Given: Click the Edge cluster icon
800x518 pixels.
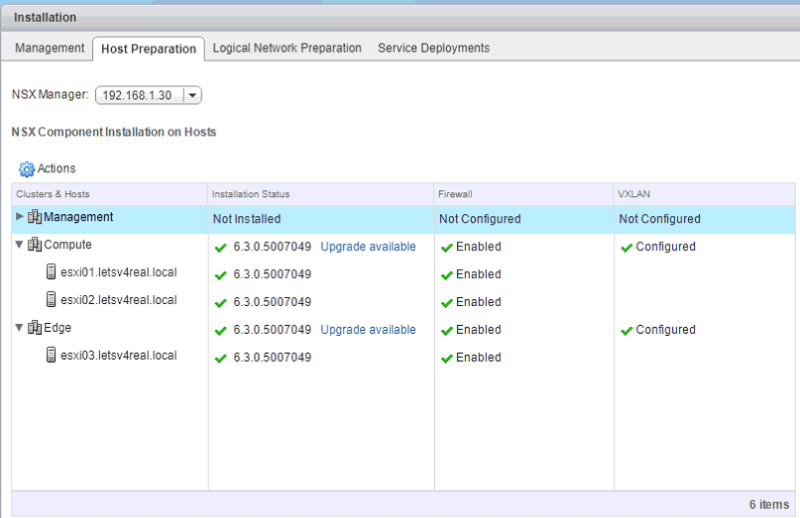Looking at the screenshot, I should click(35, 328).
